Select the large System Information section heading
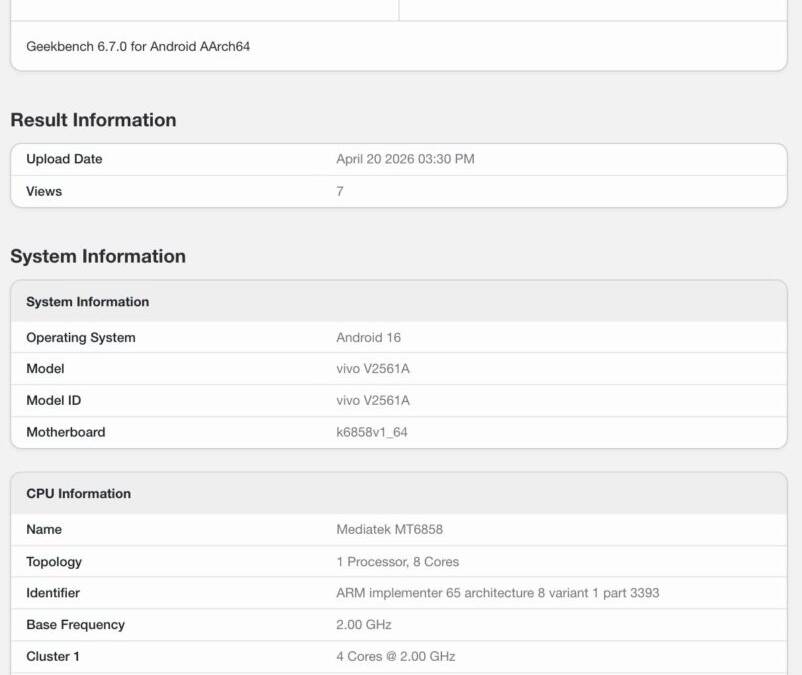 click(98, 256)
